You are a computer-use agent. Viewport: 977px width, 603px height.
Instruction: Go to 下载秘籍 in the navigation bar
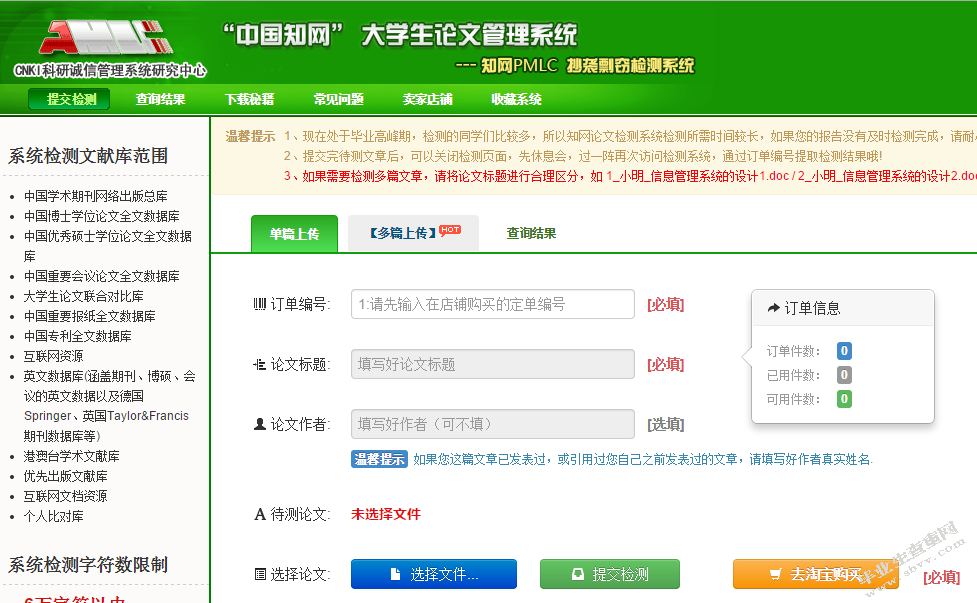coord(249,99)
